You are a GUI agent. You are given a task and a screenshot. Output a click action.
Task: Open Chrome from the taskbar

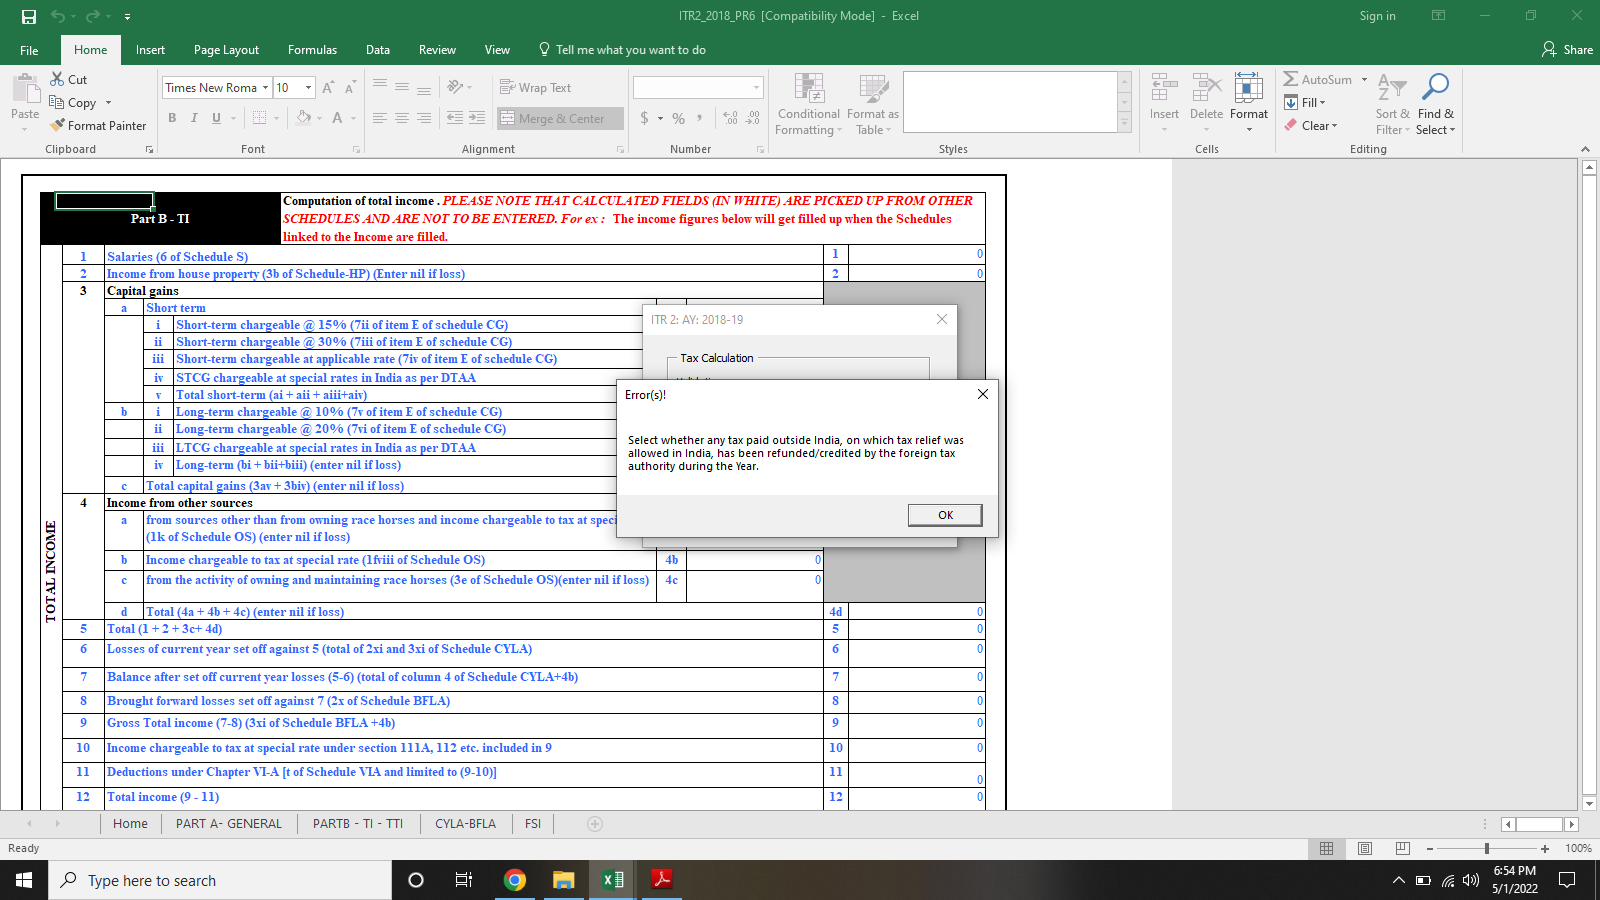pos(515,880)
